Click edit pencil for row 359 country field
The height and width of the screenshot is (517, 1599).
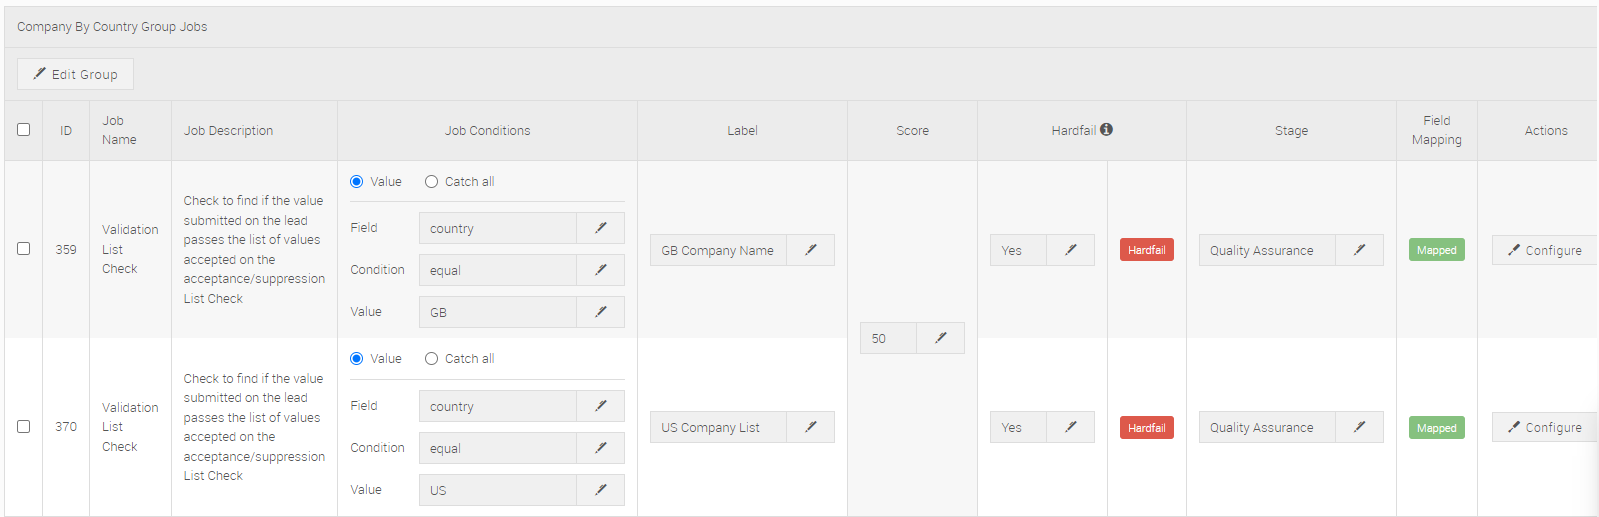click(600, 228)
